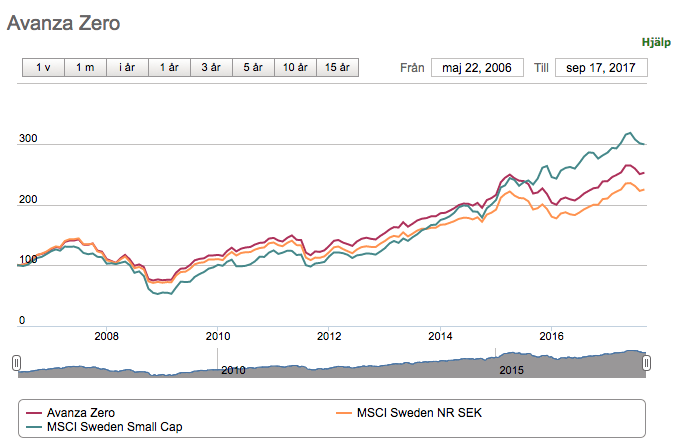The height and width of the screenshot is (448, 679).
Task: Select the 10 år time range button
Action: coord(295,68)
